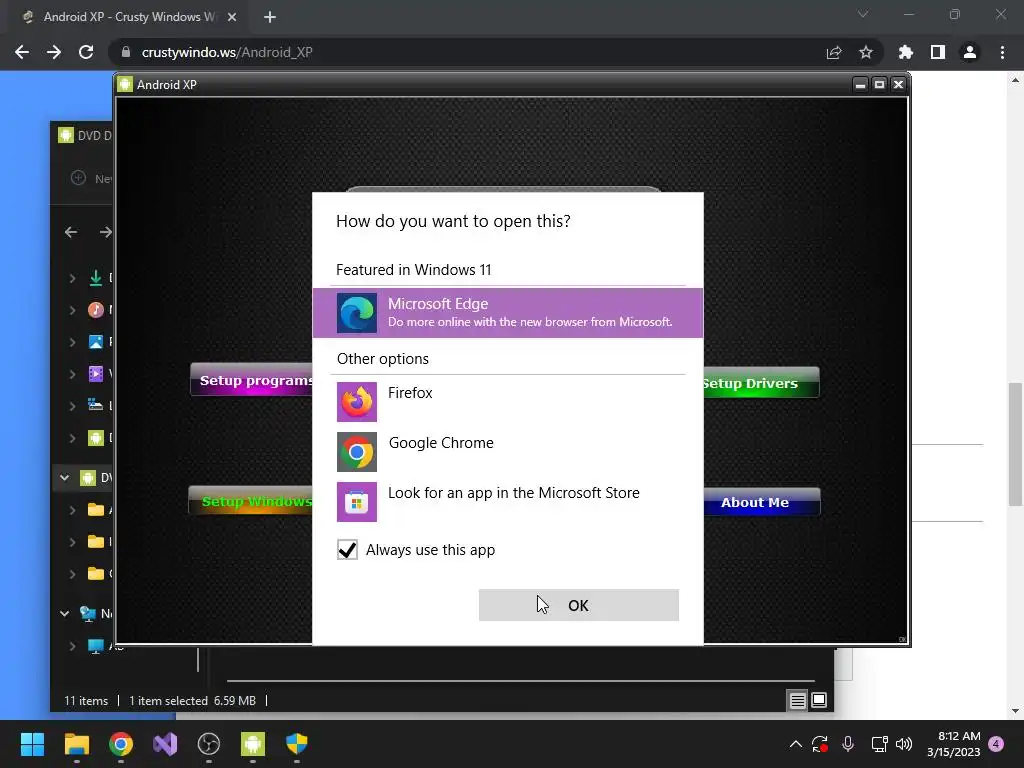This screenshot has width=1024, height=768.
Task: Confirm the dialog with OK
Action: click(579, 605)
